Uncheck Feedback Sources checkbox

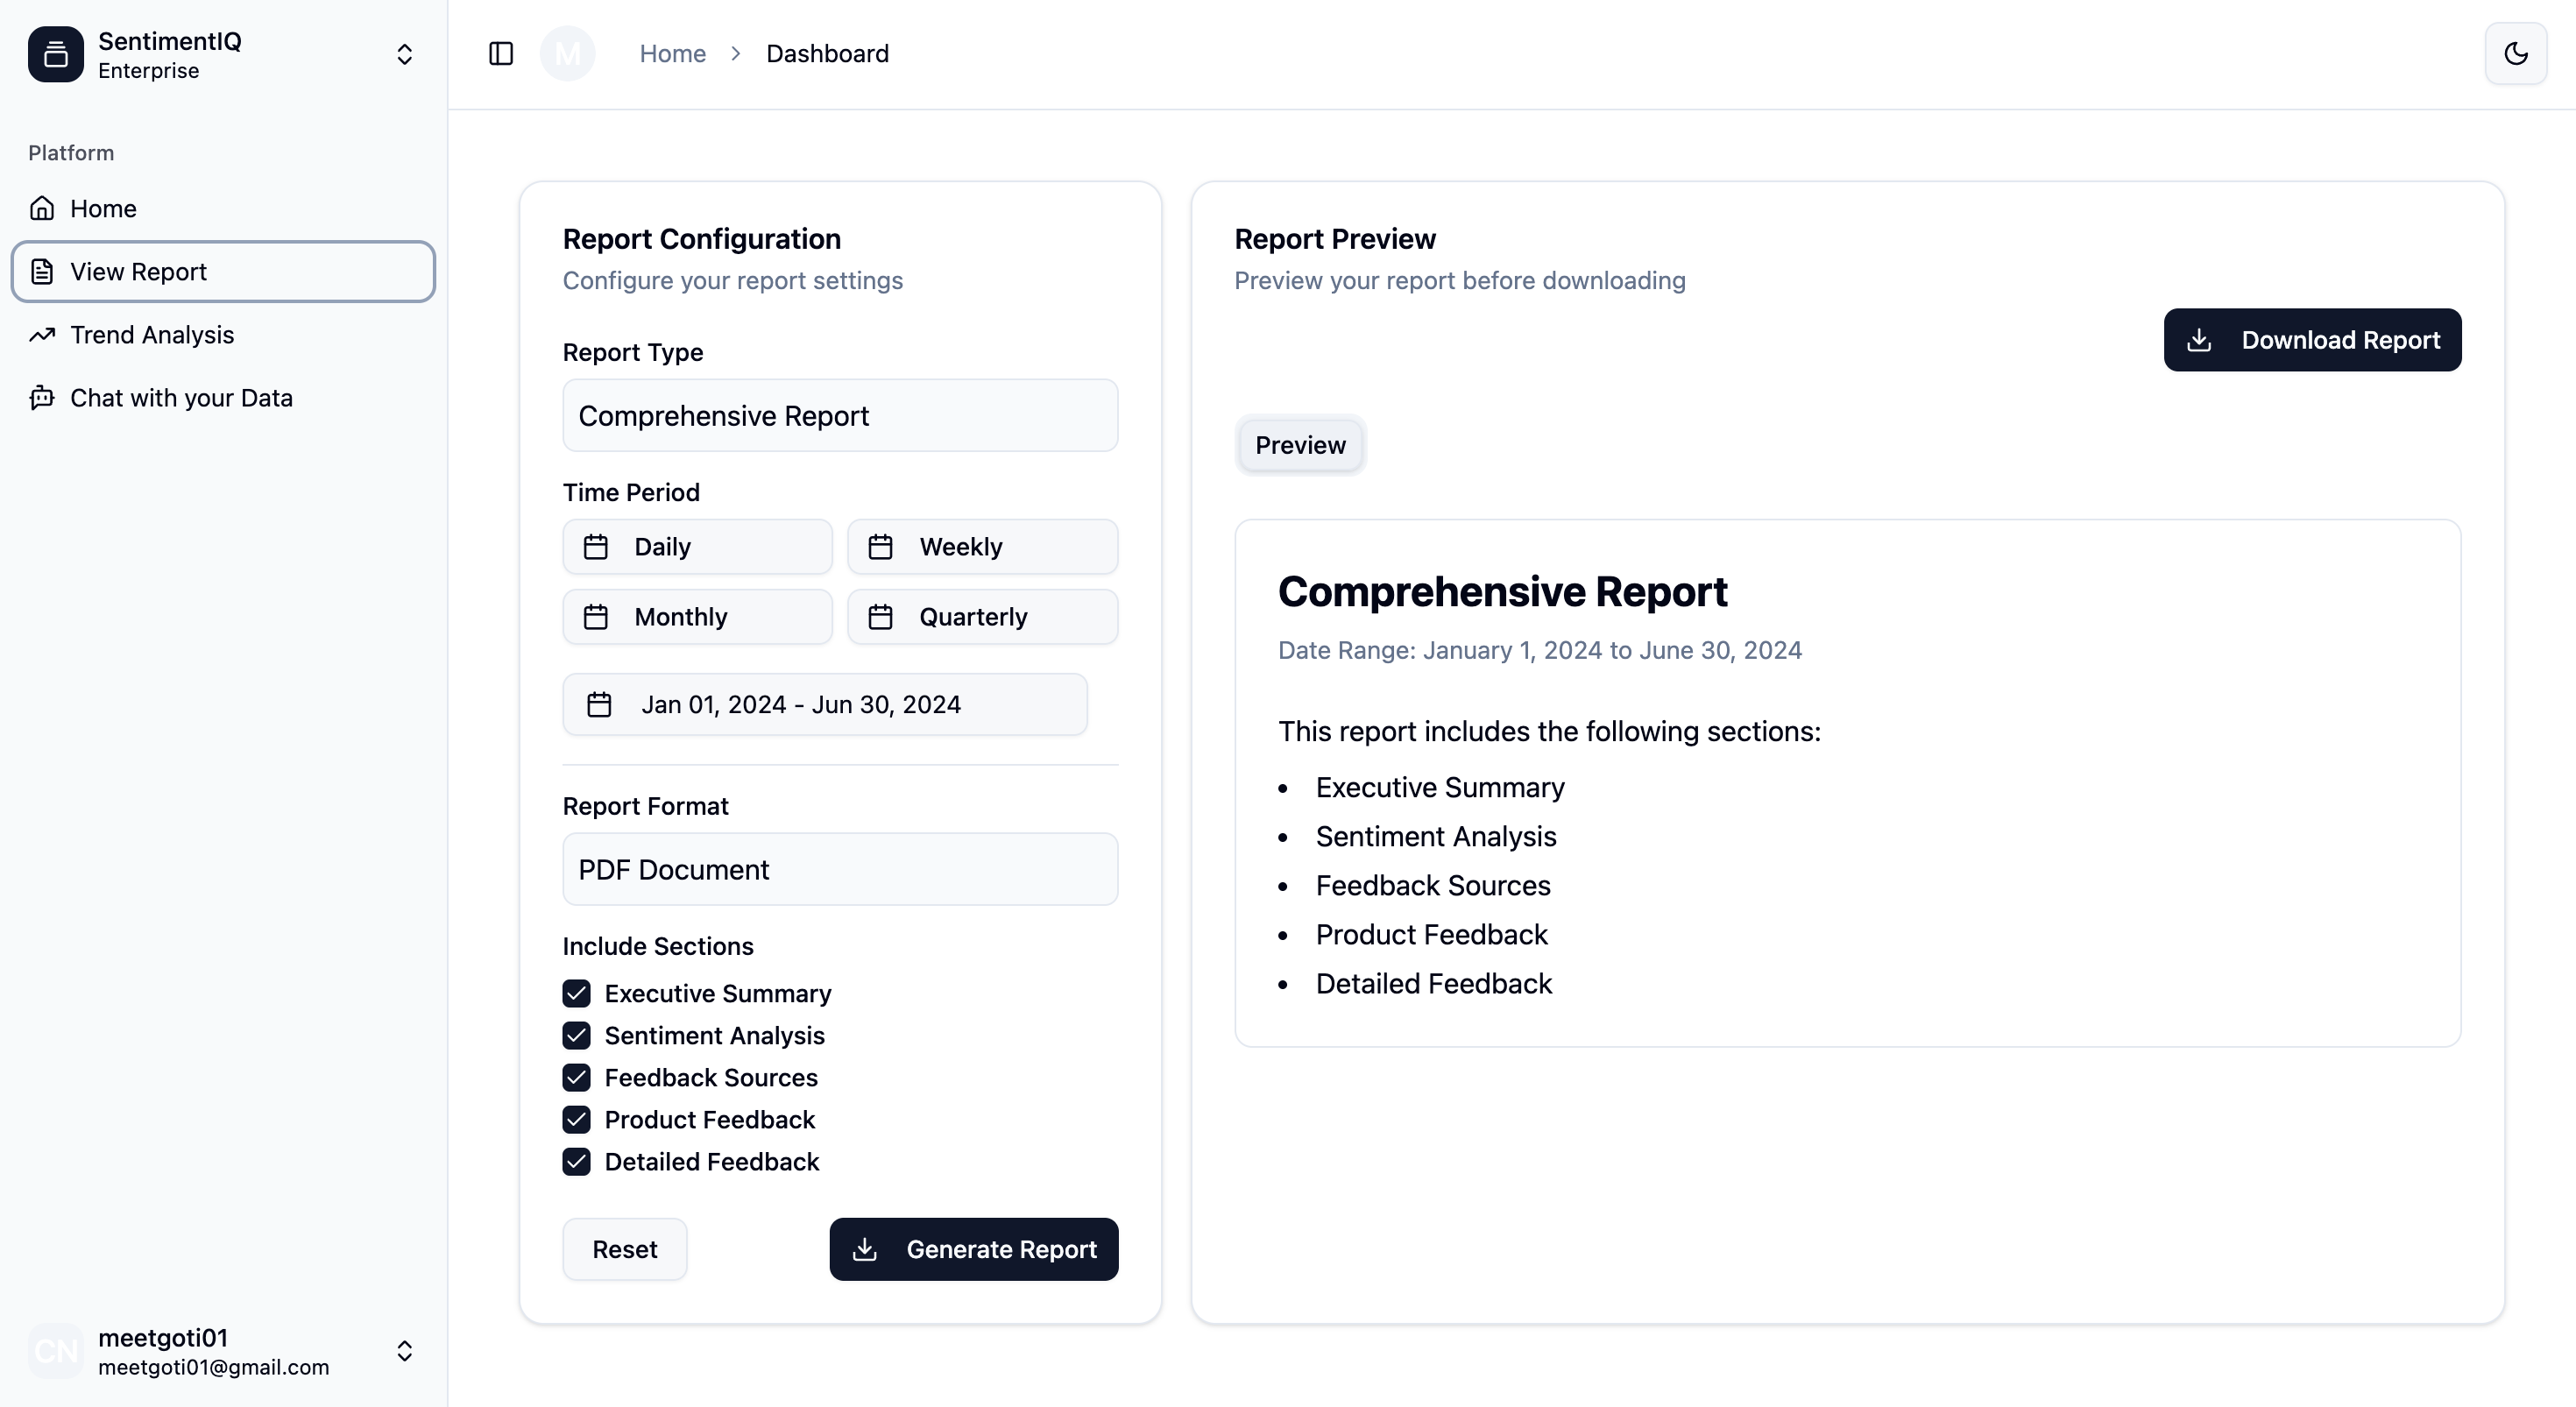tap(576, 1077)
